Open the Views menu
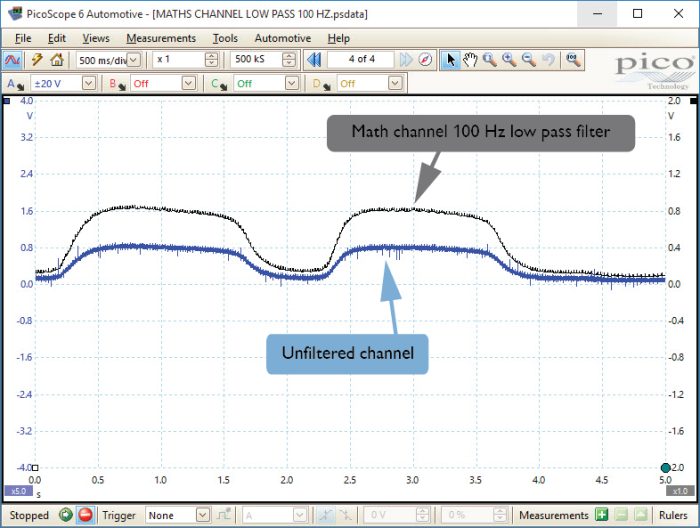The width and height of the screenshot is (700, 528). [96, 38]
